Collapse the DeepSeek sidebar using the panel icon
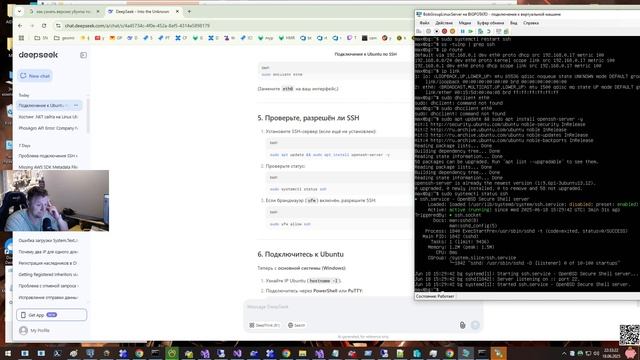The width and height of the screenshot is (640, 360). click(83, 55)
